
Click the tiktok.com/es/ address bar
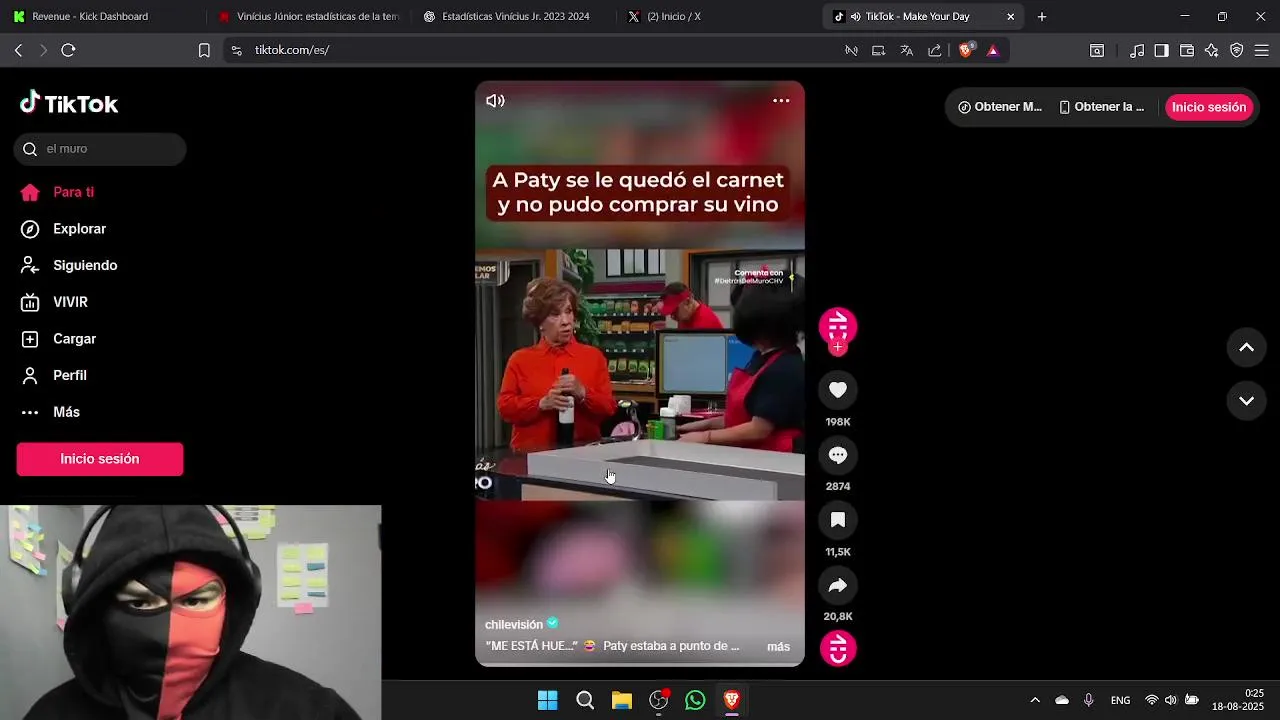(x=530, y=50)
